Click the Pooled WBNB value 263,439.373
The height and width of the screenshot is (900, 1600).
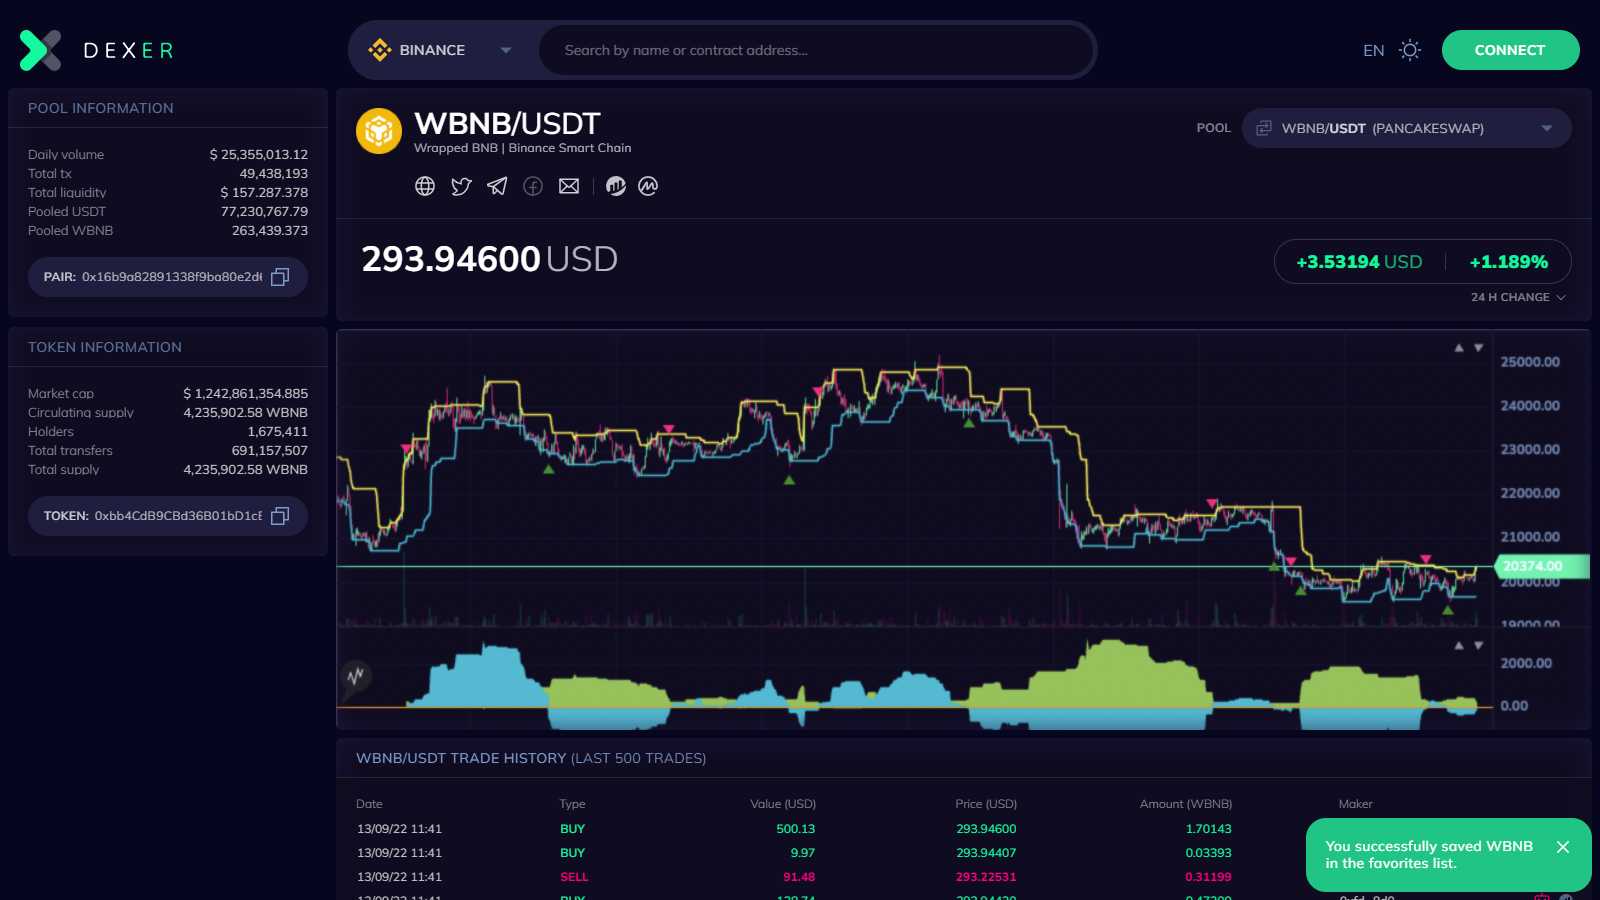[x=270, y=231]
